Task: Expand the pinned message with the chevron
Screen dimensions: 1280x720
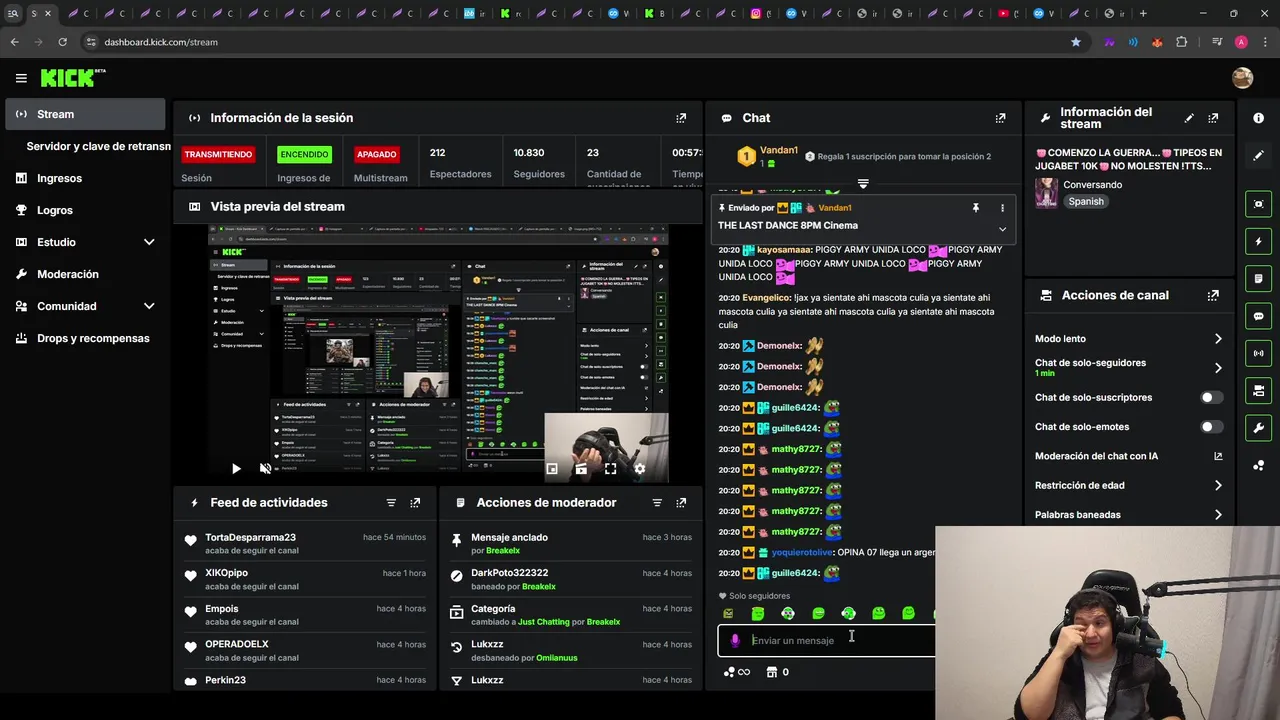Action: 1002,229
